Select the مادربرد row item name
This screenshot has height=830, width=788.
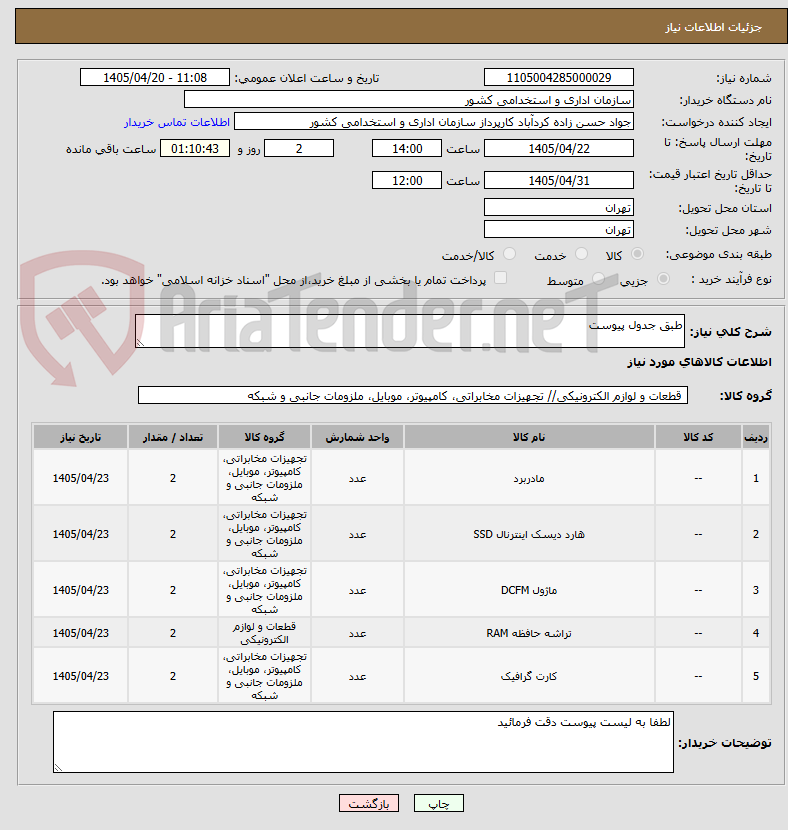pos(529,479)
